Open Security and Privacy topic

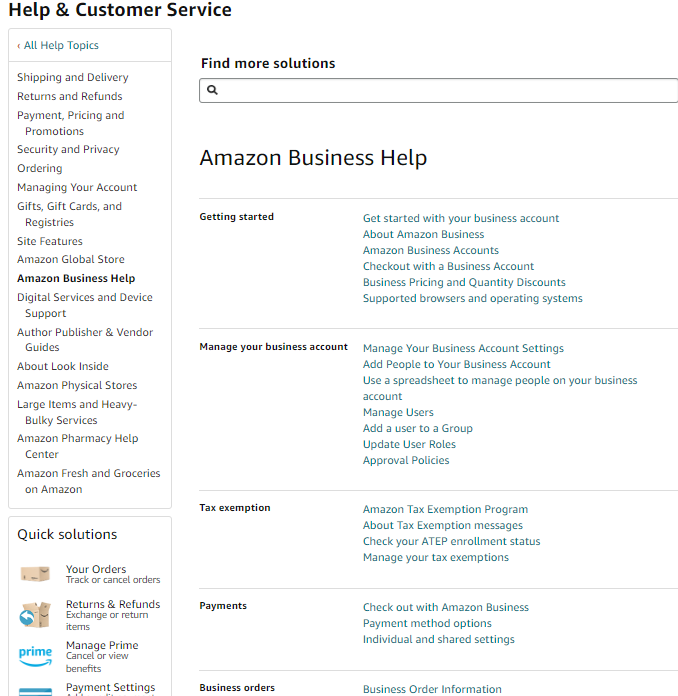click(68, 149)
